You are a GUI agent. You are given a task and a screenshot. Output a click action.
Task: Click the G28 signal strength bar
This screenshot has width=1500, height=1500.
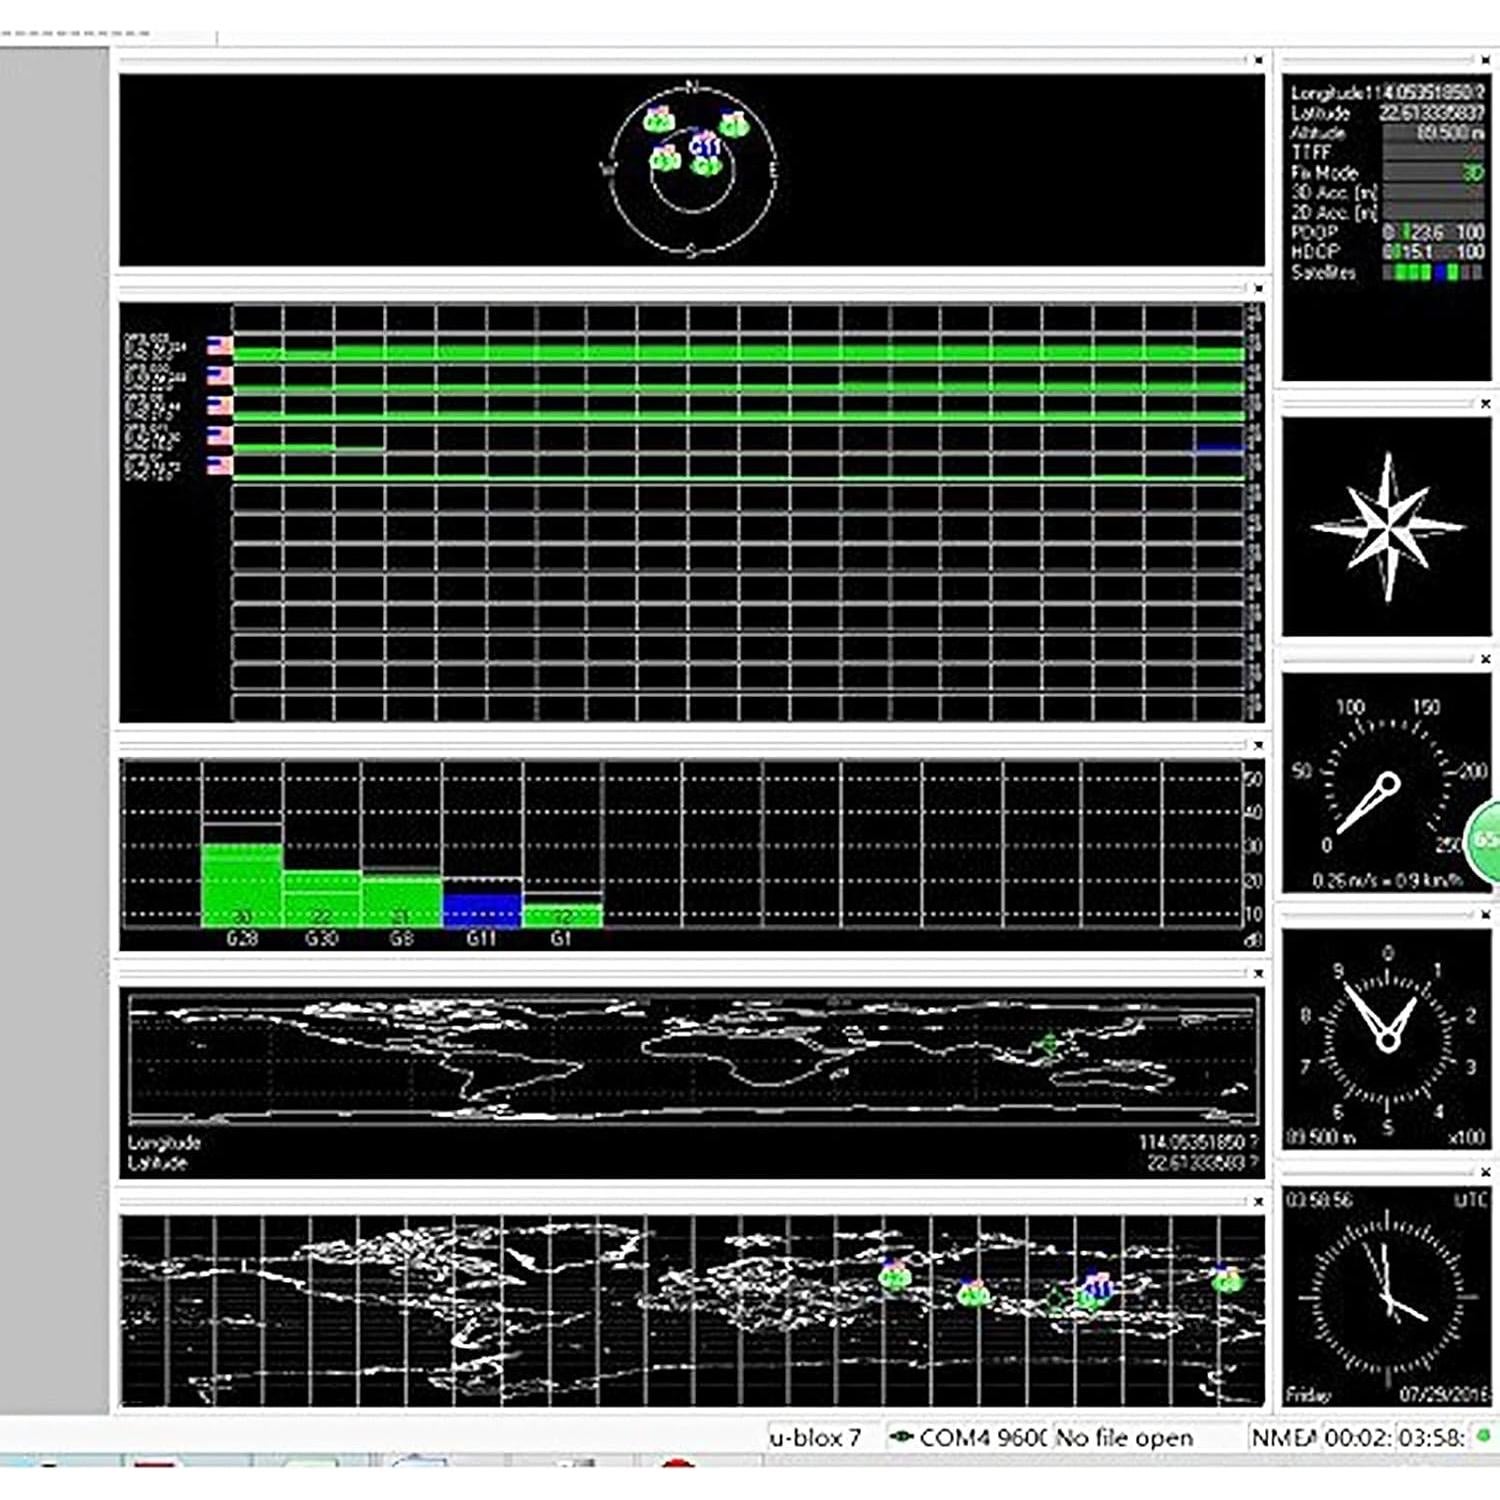[x=241, y=884]
